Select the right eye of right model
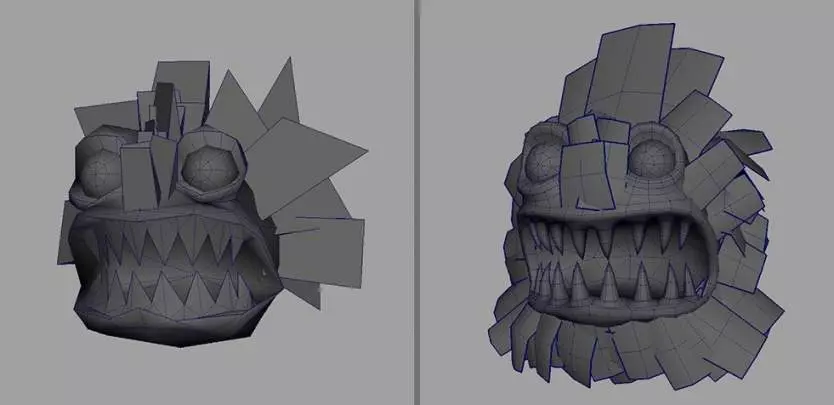834x405 pixels. coord(657,155)
